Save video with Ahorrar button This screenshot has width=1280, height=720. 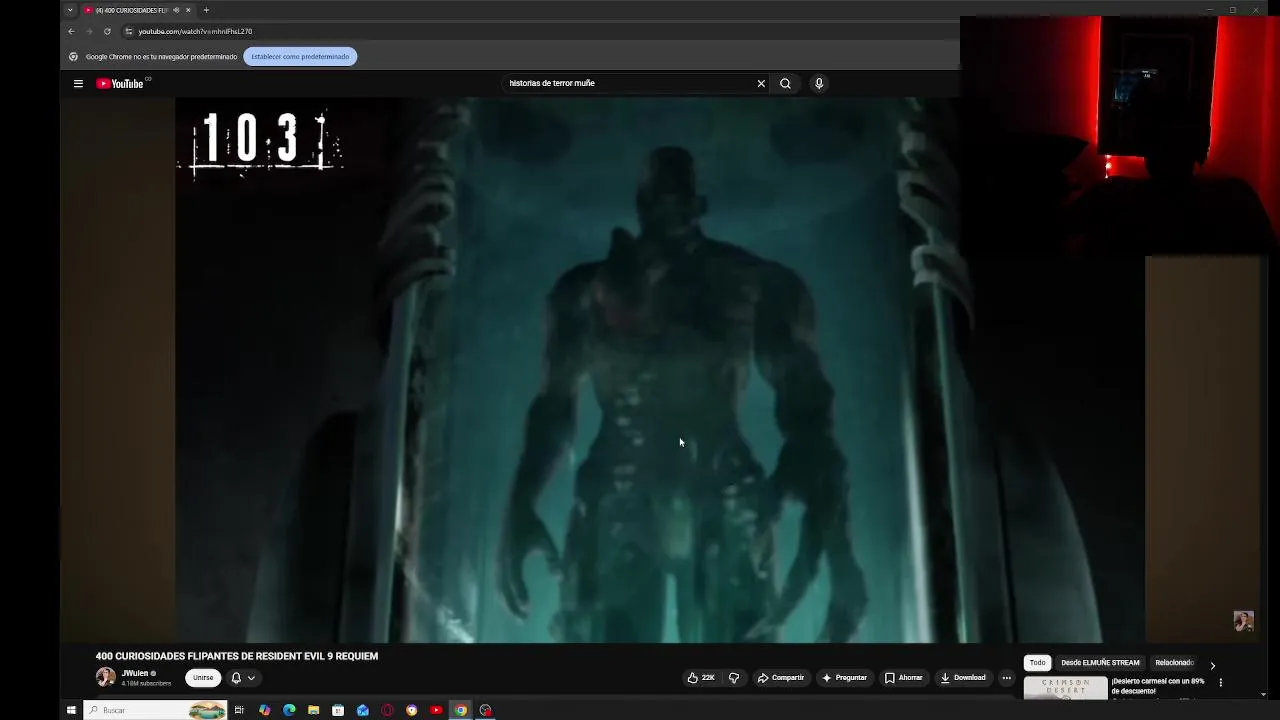pyautogui.click(x=904, y=678)
